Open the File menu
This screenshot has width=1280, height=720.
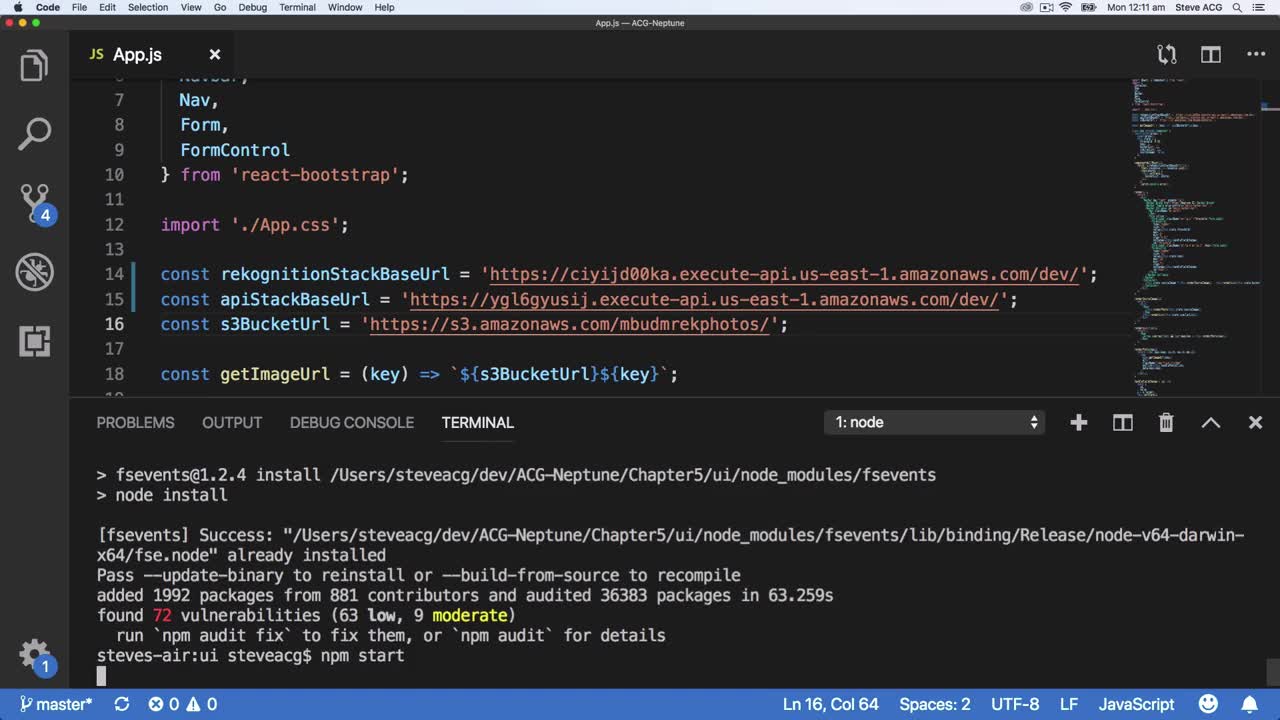point(79,7)
